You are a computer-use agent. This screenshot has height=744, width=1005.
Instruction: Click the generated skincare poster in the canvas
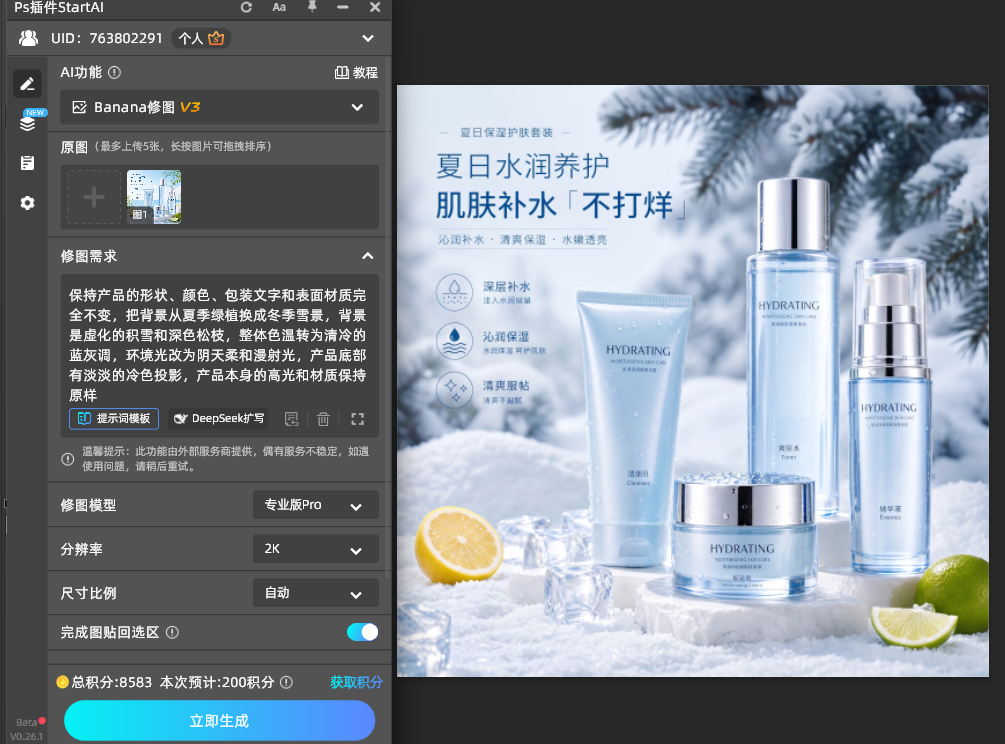pos(693,381)
